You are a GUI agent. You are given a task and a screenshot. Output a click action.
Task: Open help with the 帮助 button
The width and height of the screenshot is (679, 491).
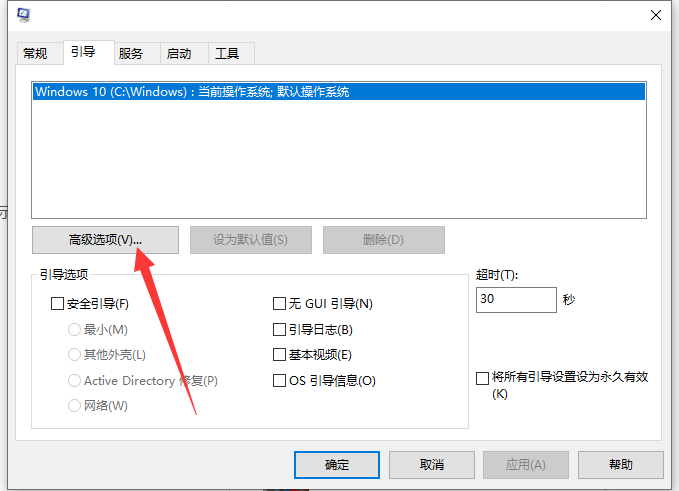pyautogui.click(x=620, y=464)
